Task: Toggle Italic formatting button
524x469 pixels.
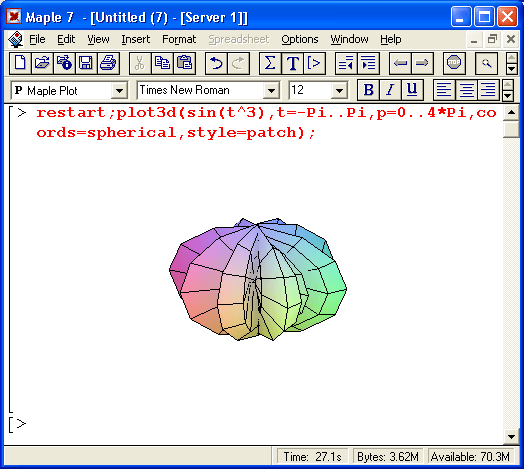Action: pos(390,90)
